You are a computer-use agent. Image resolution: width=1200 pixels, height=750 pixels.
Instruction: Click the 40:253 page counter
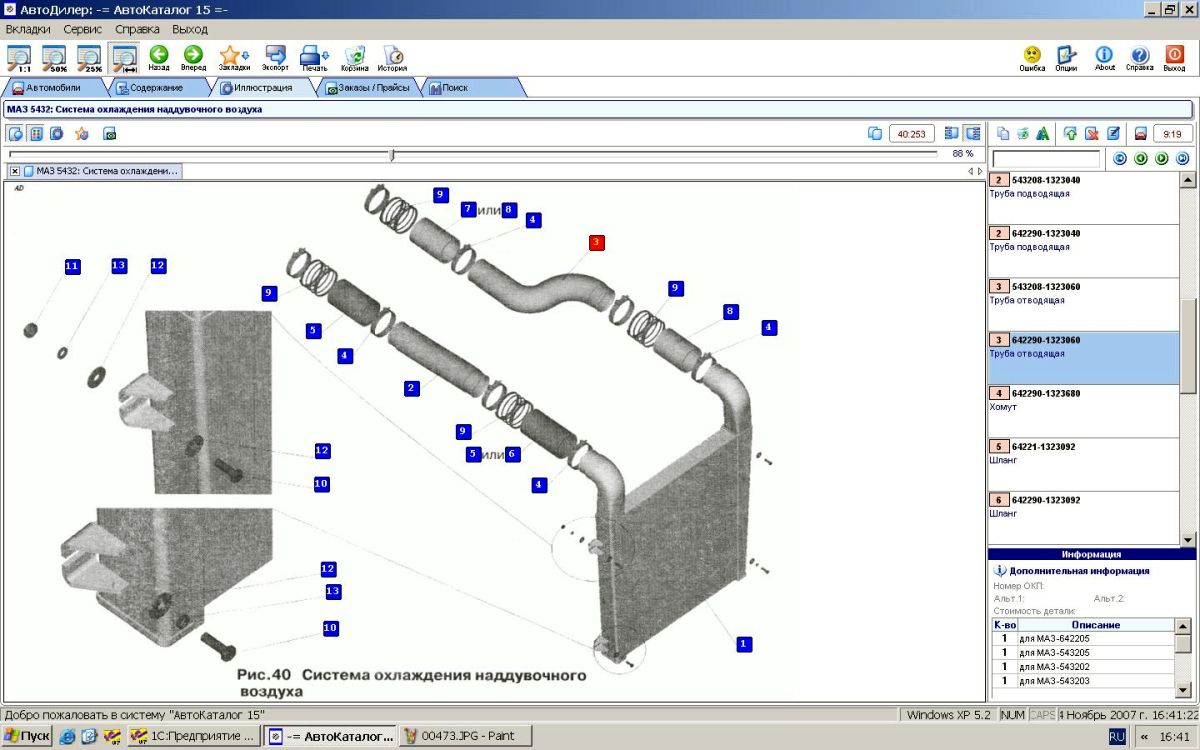[x=912, y=133]
